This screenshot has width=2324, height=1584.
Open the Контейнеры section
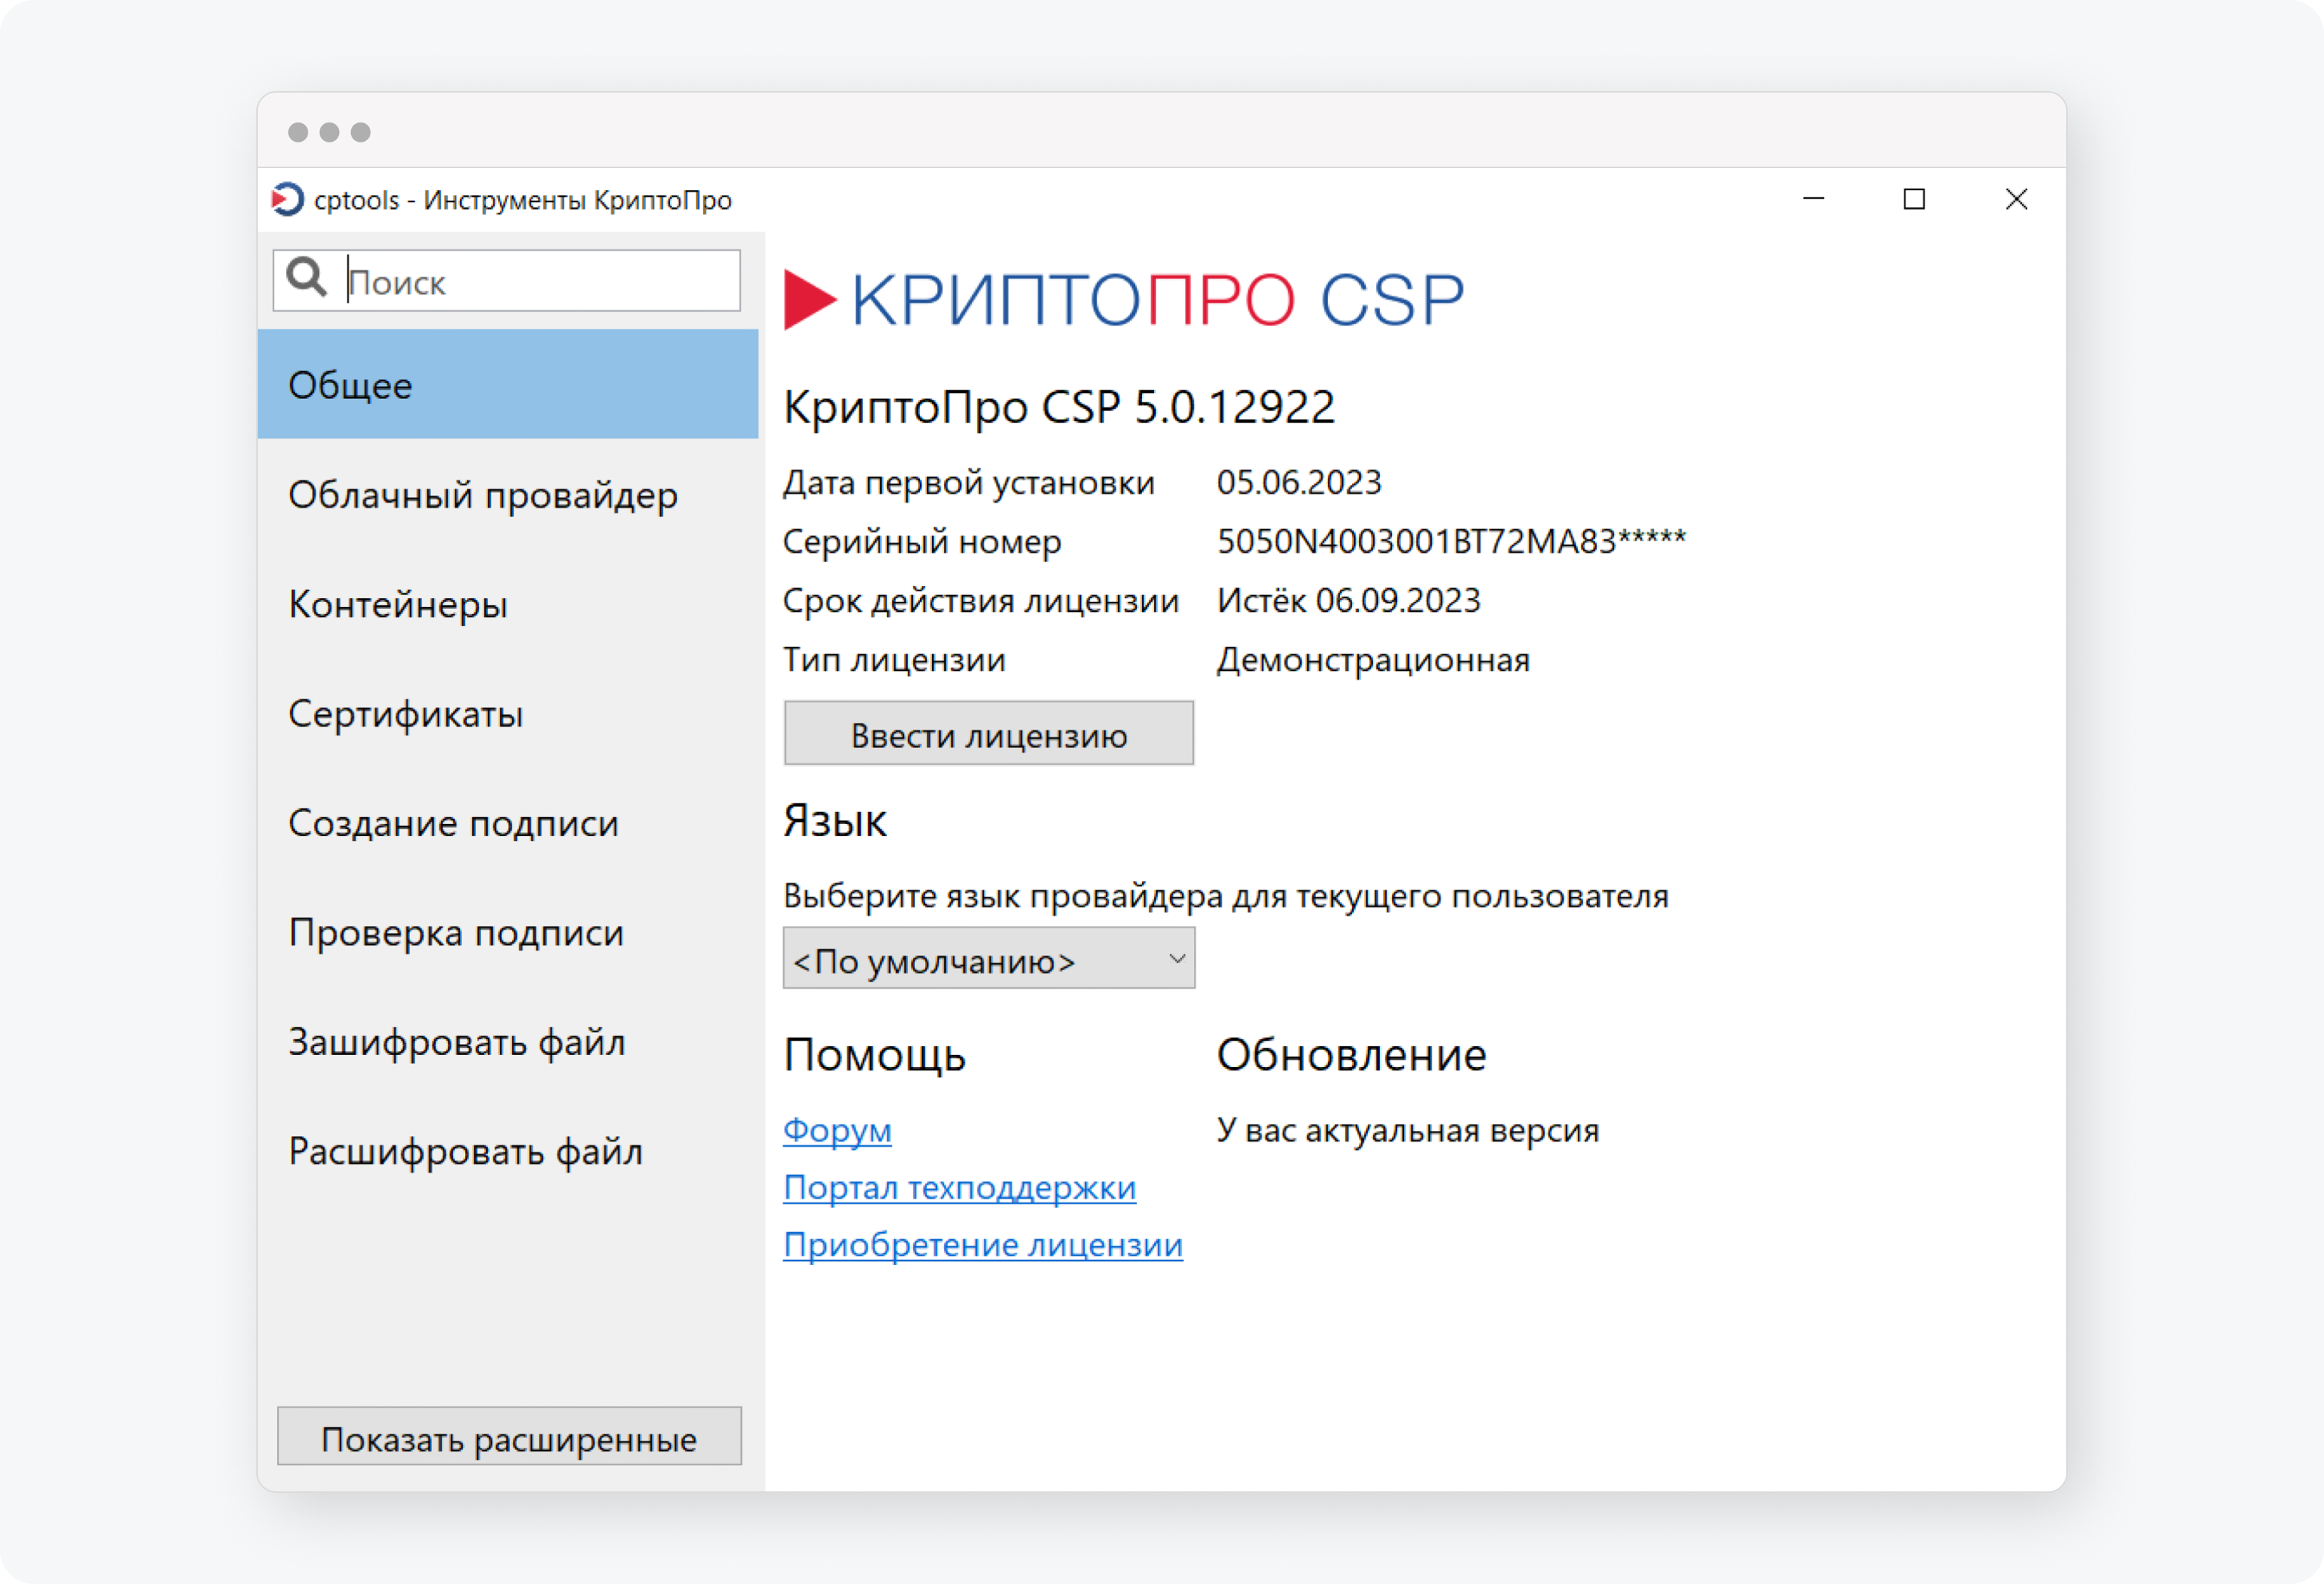coord(508,604)
